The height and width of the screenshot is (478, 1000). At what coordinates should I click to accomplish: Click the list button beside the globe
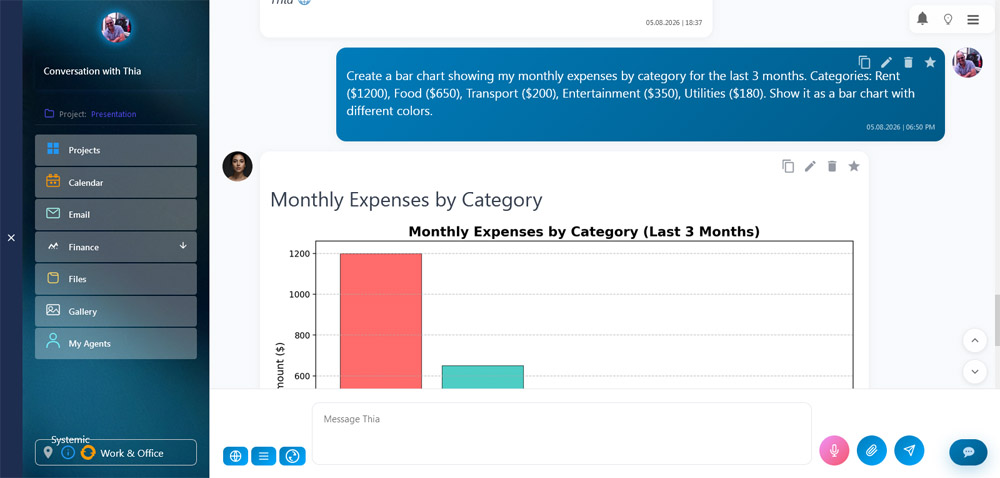263,456
